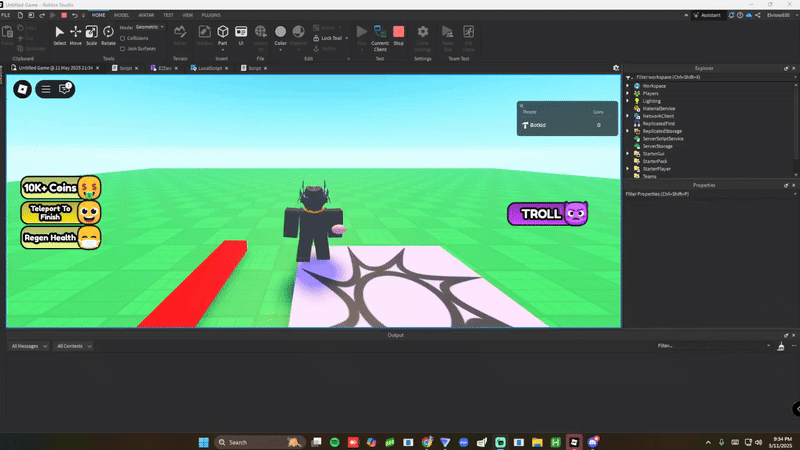Click the purple TROLL button
The image size is (800, 450).
(x=547, y=214)
